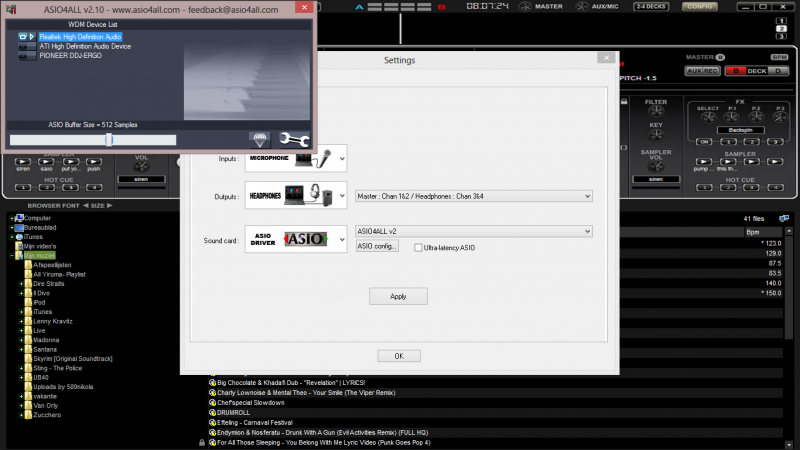Turn the AUX/MIC knob
The height and width of the screenshot is (450, 800).
coord(582,7)
